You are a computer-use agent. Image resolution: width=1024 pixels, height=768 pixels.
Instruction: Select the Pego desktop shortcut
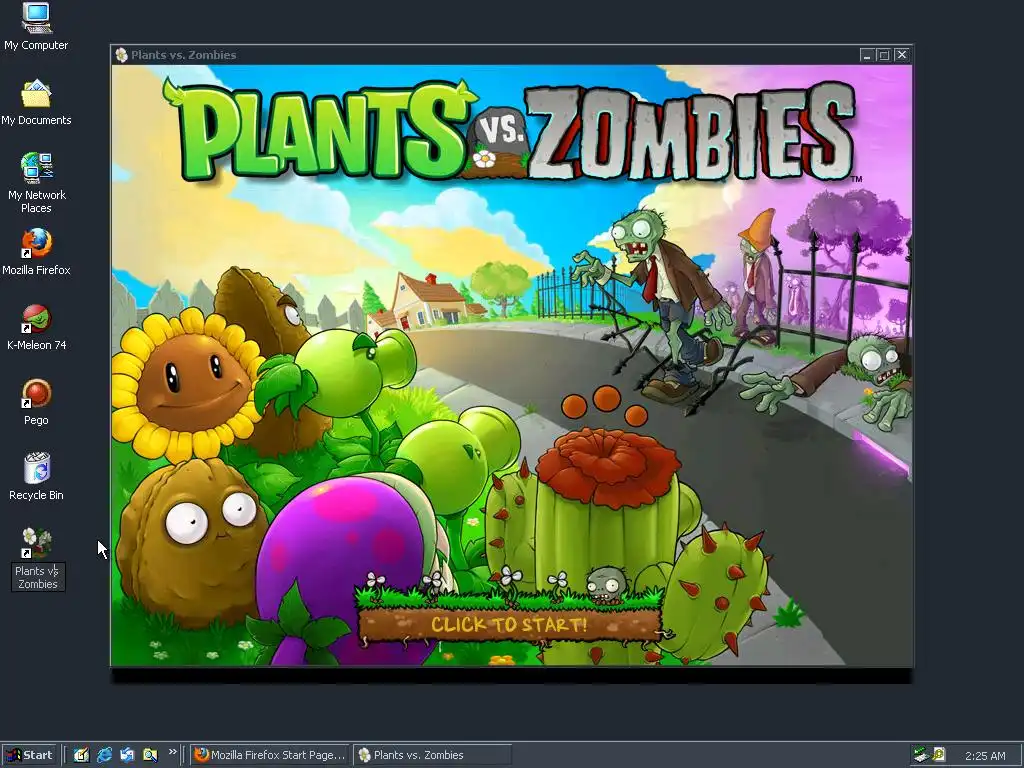[x=36, y=402]
